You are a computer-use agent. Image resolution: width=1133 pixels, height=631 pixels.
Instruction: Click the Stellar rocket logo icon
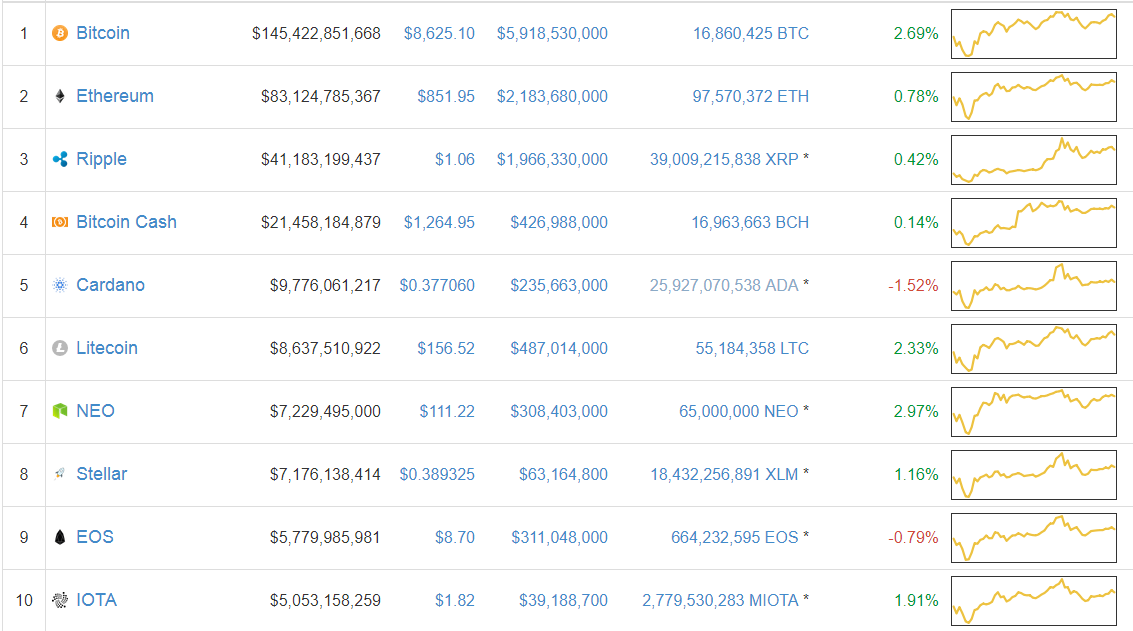60,473
